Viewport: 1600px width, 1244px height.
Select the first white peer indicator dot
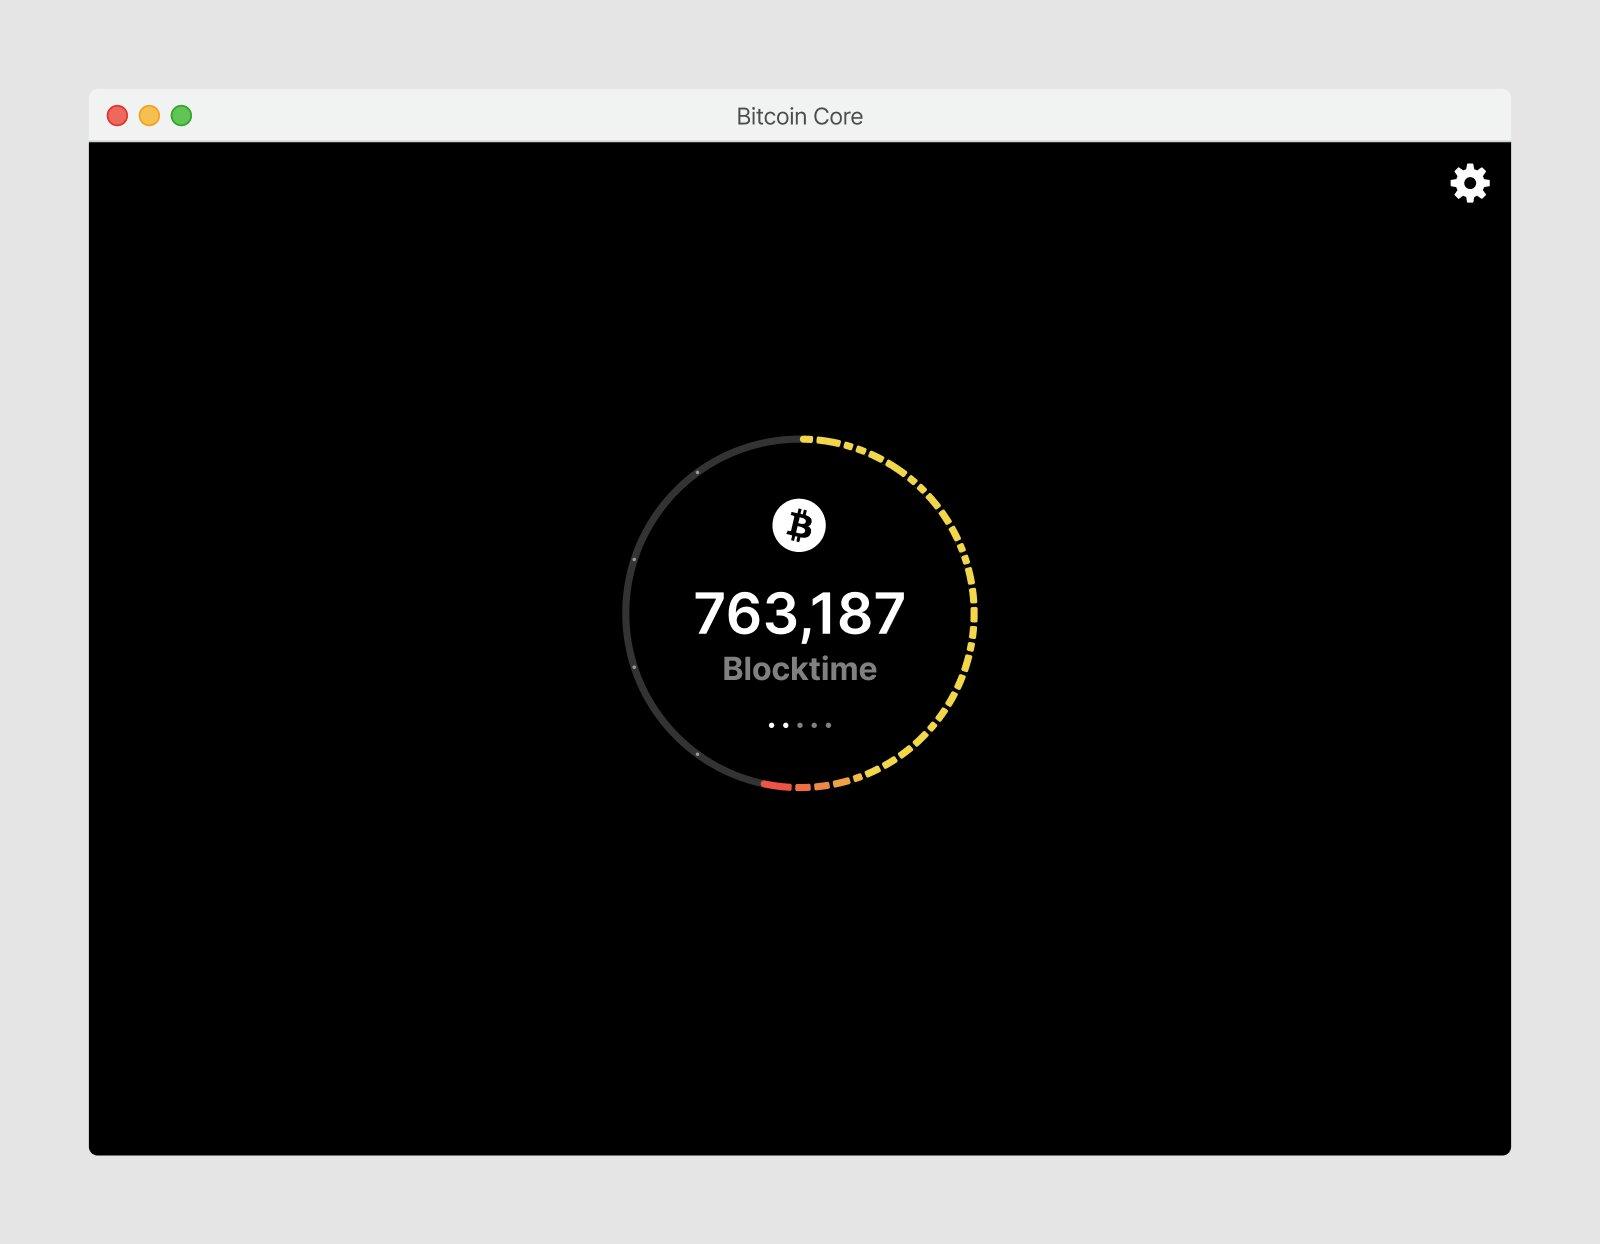pos(771,725)
